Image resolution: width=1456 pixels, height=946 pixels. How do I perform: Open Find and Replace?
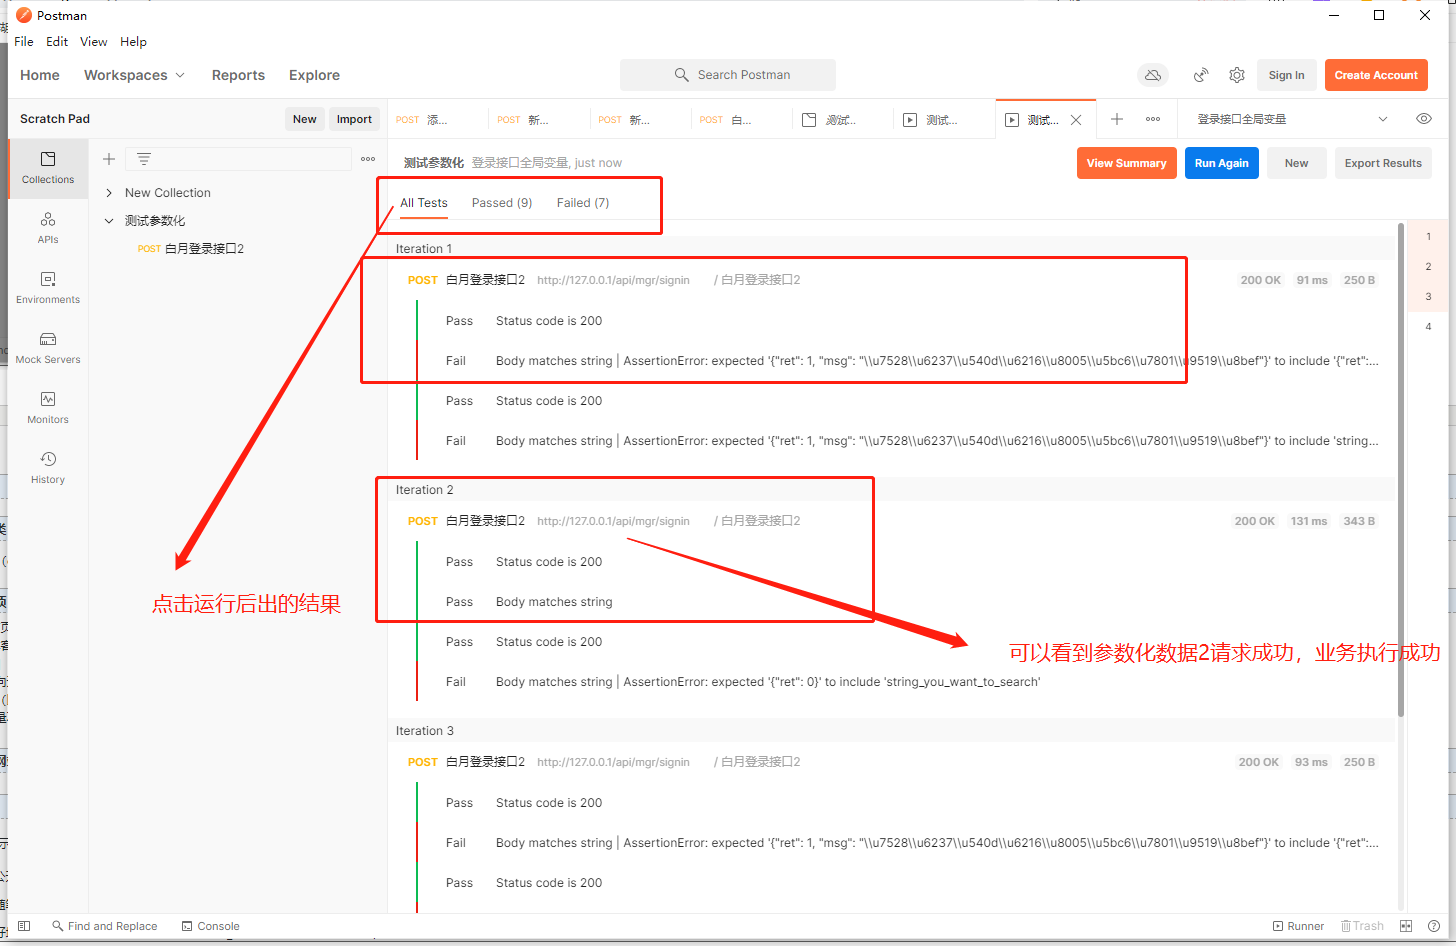[105, 926]
